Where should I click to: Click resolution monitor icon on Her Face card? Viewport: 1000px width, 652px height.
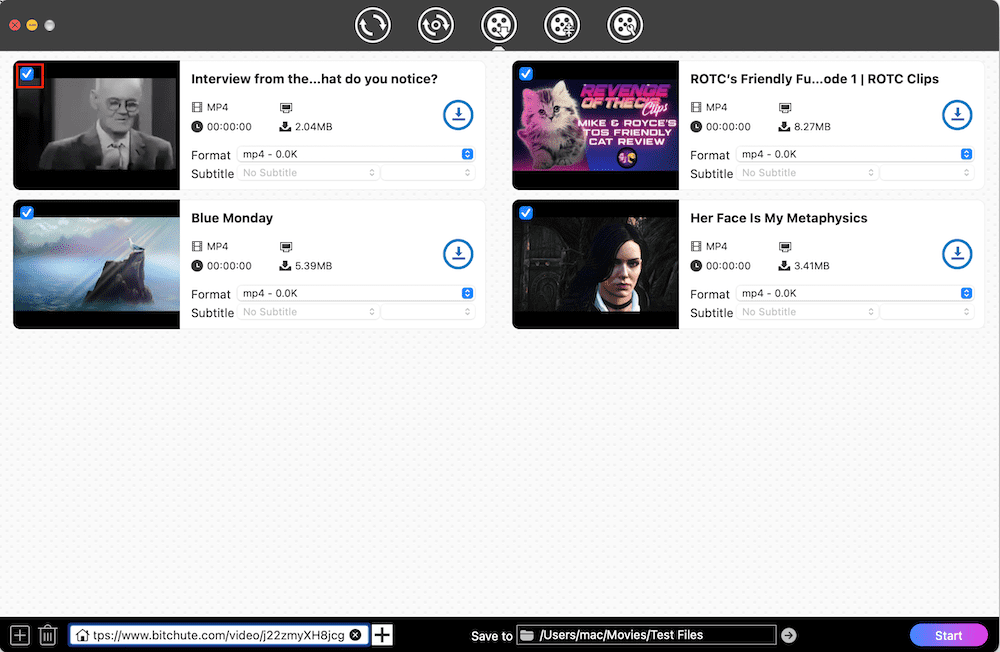click(784, 247)
